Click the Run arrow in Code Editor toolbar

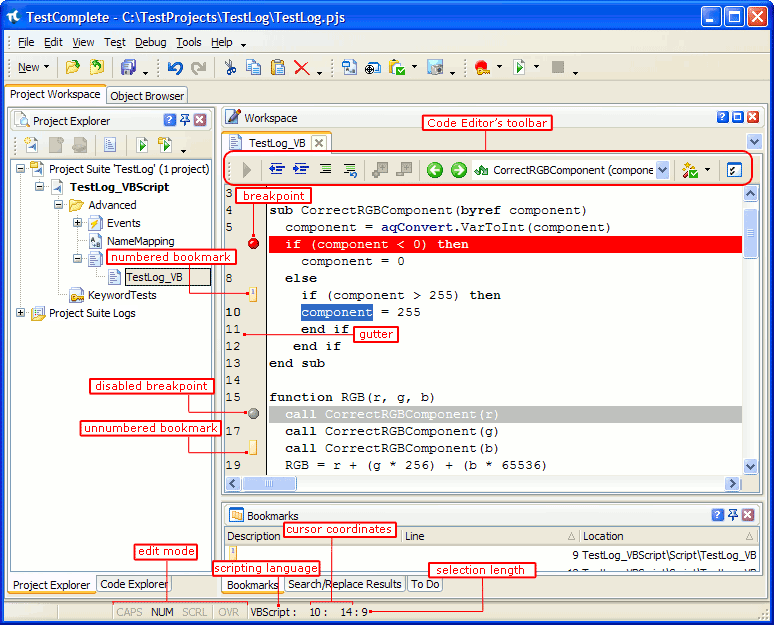click(x=247, y=170)
